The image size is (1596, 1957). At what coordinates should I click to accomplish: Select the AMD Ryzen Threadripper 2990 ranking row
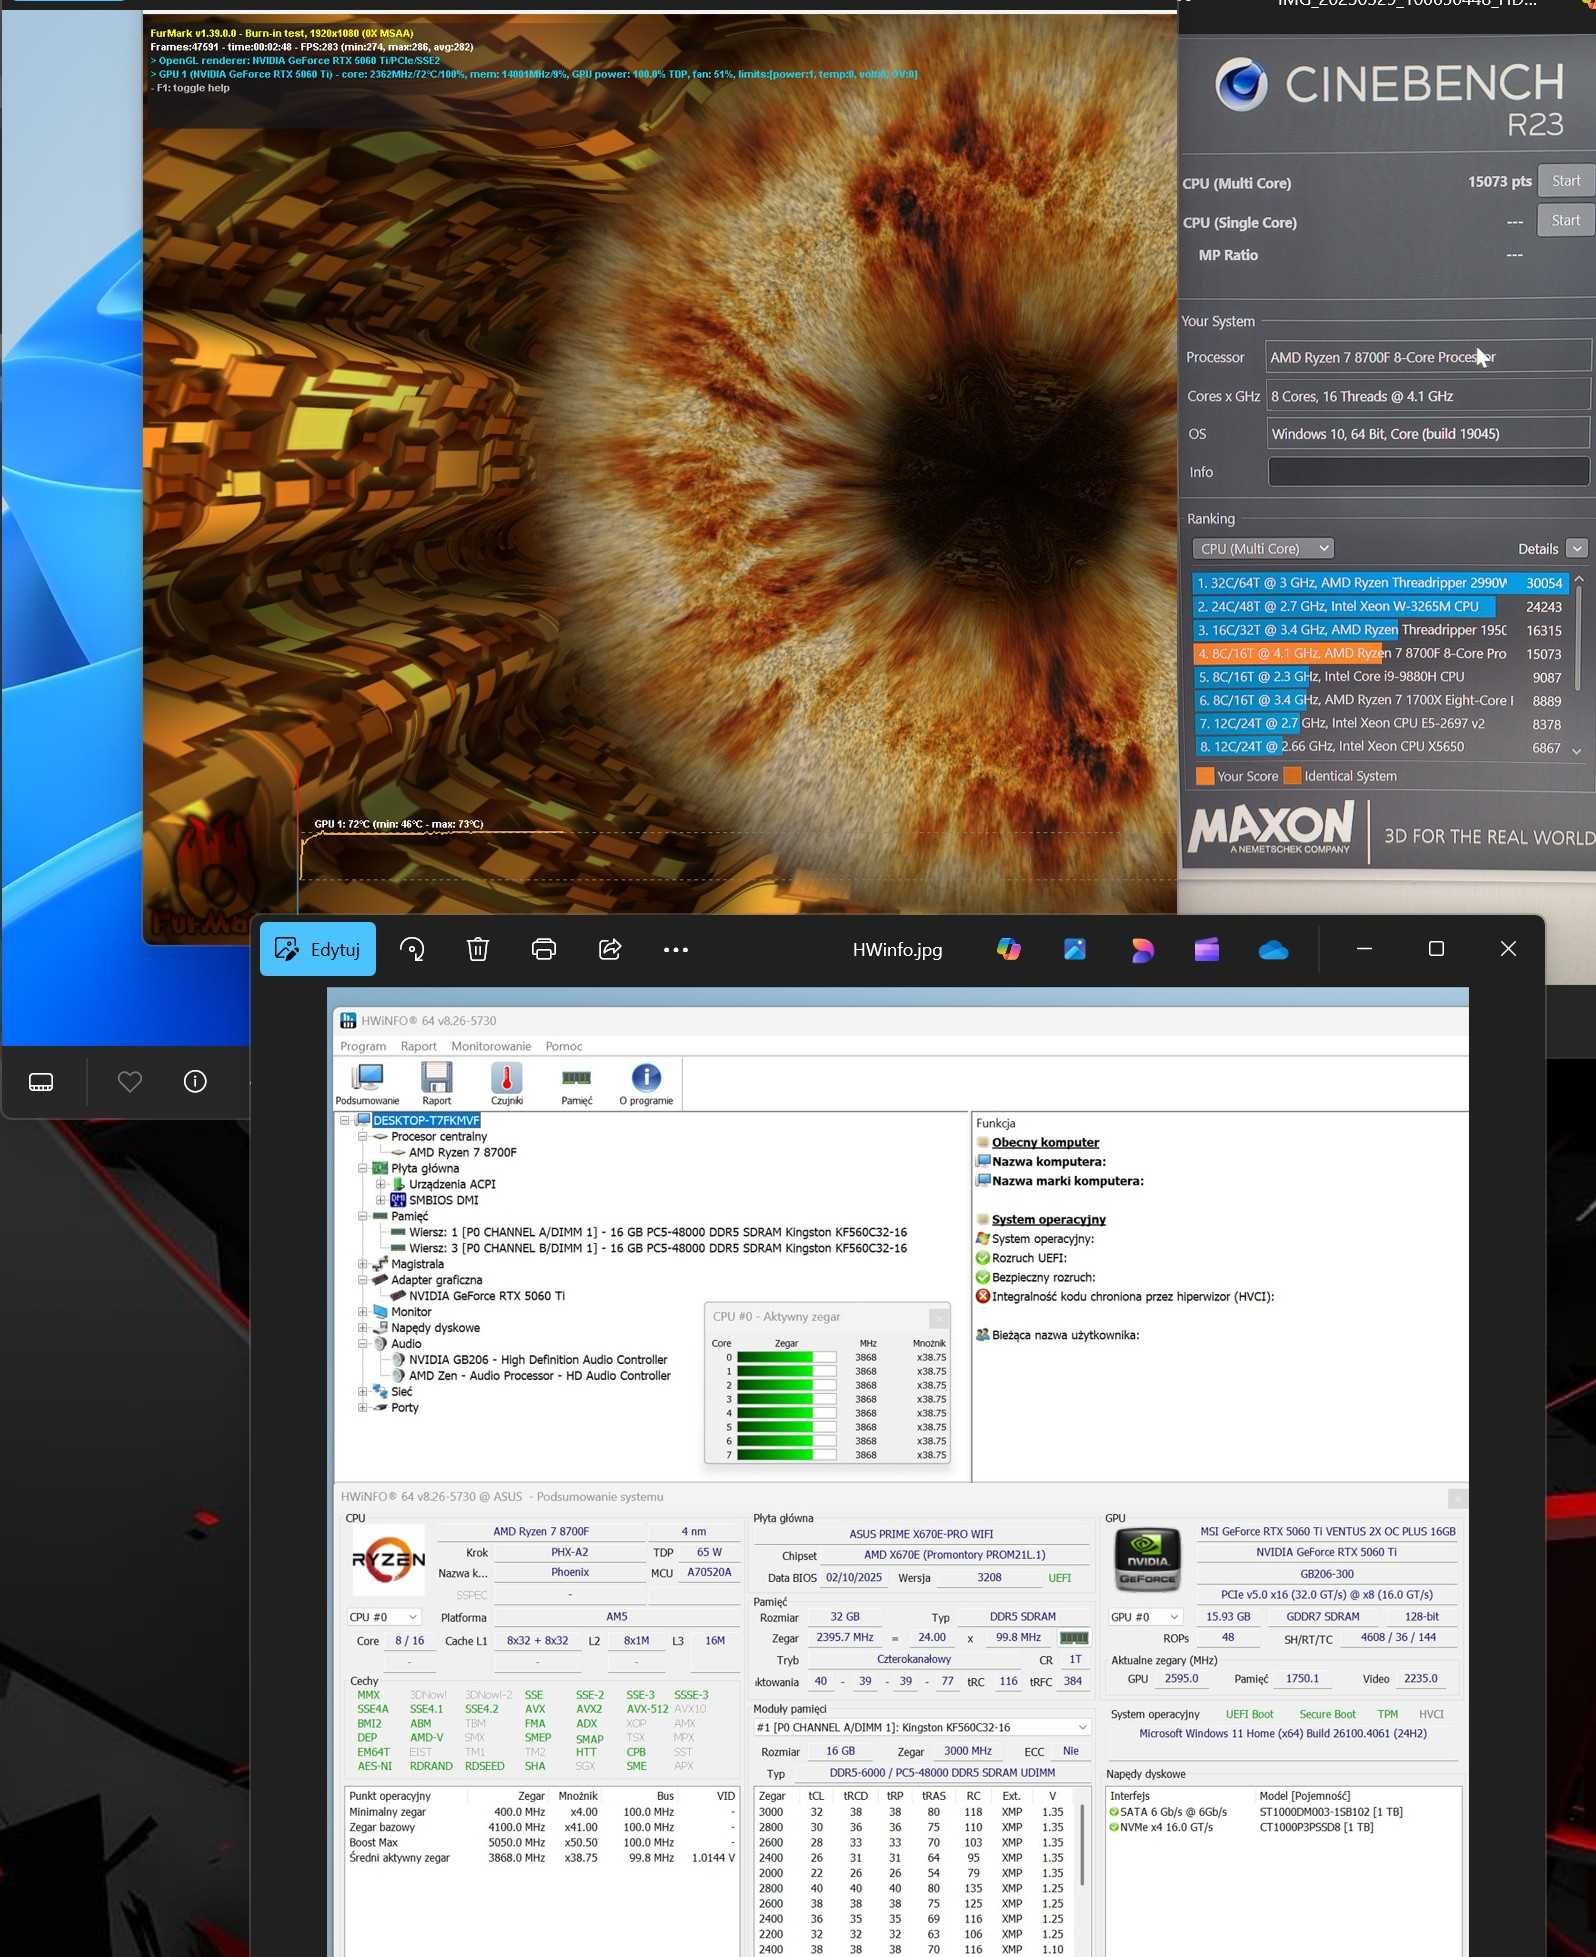pyautogui.click(x=1380, y=583)
